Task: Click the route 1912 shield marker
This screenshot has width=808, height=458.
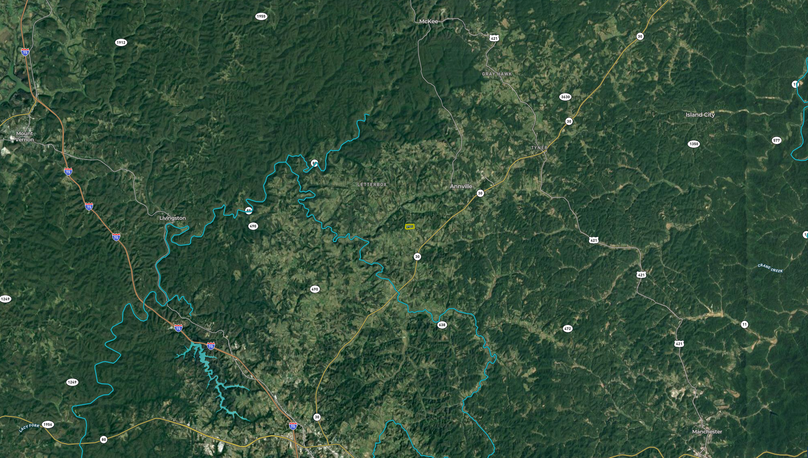Action: tap(121, 42)
